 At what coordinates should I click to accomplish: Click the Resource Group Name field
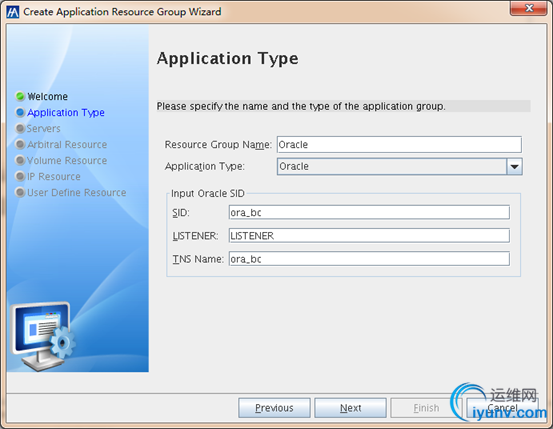[x=399, y=145]
